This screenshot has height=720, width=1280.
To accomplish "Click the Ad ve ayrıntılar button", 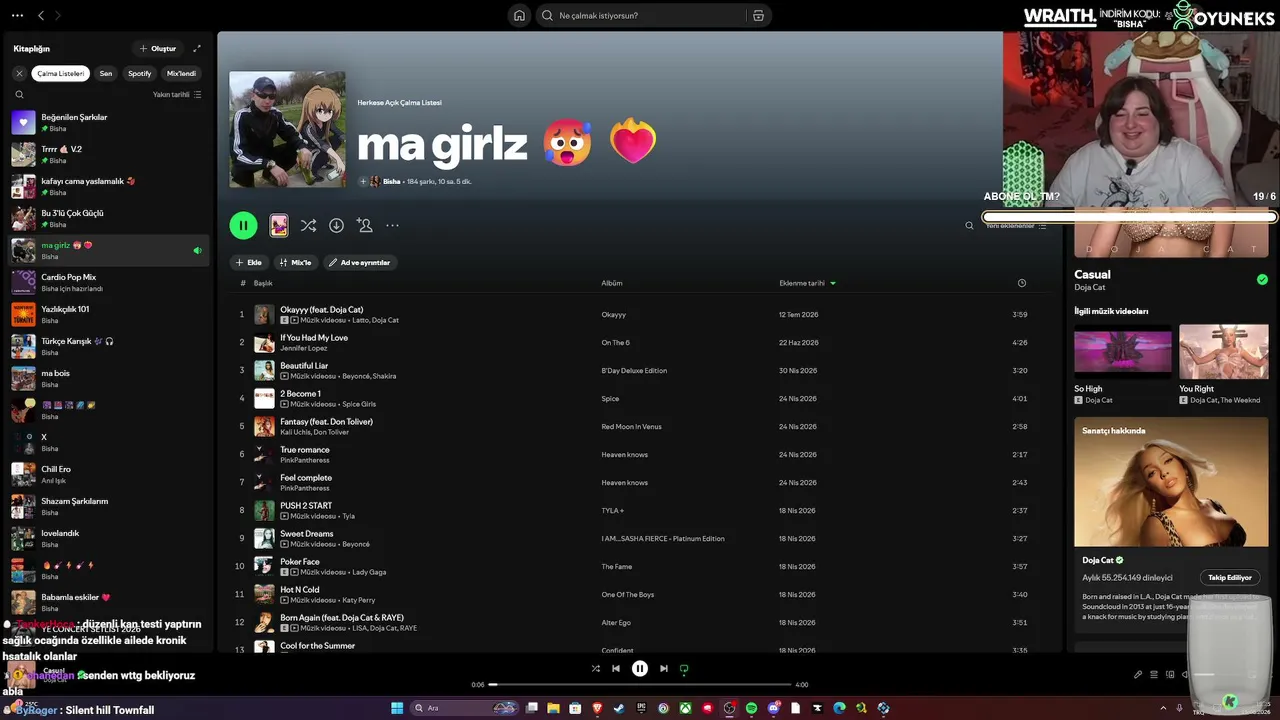I will (x=360, y=263).
